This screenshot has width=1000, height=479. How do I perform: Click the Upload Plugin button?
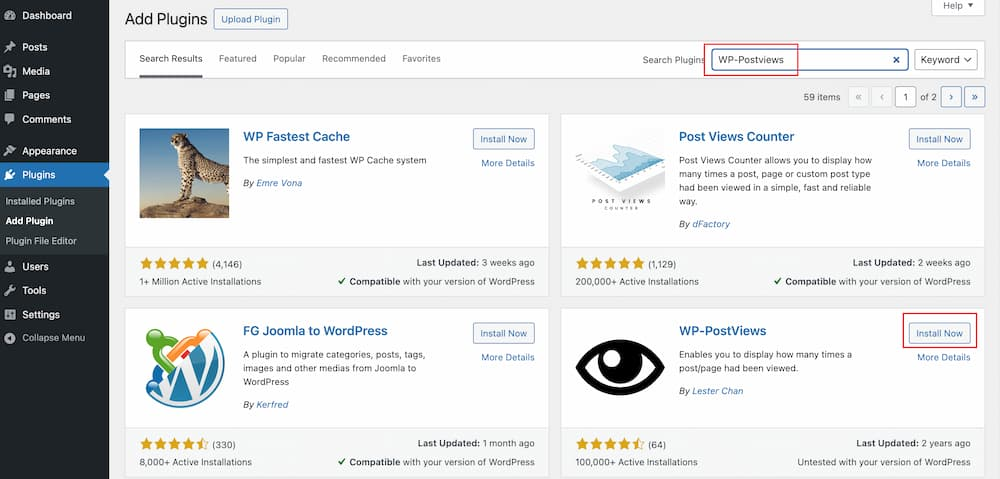pos(251,19)
